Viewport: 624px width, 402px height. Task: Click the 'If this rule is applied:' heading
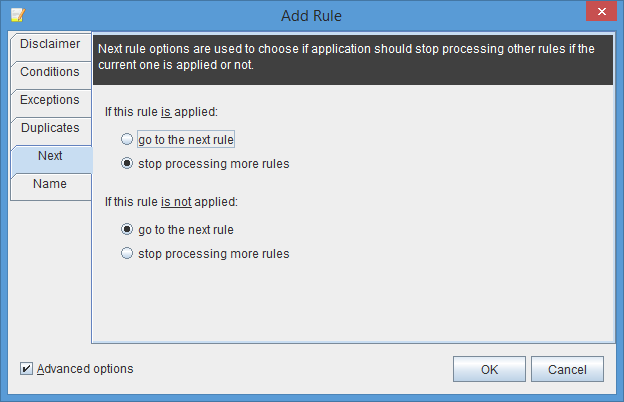pyautogui.click(x=161, y=112)
